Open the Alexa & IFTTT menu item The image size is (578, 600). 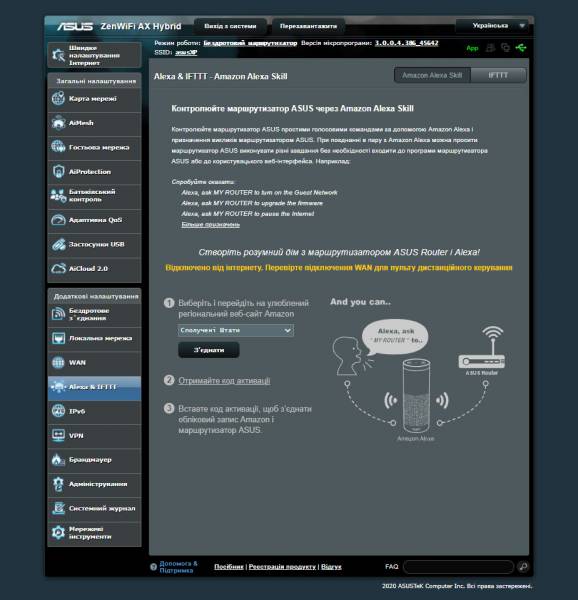coord(94,387)
